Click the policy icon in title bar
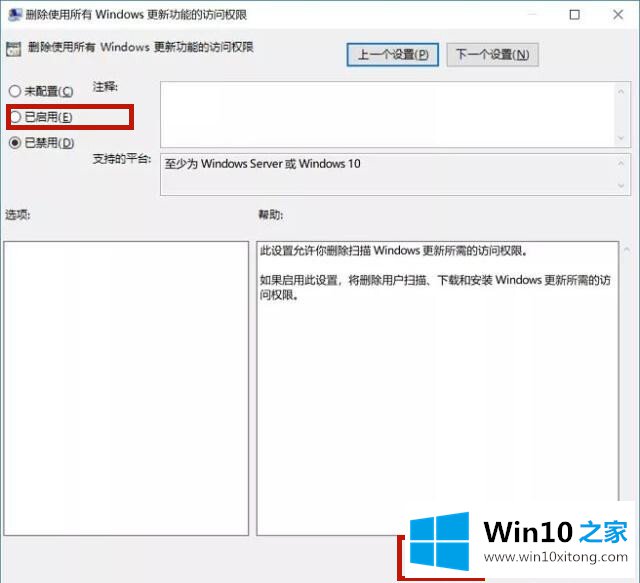 15,15
